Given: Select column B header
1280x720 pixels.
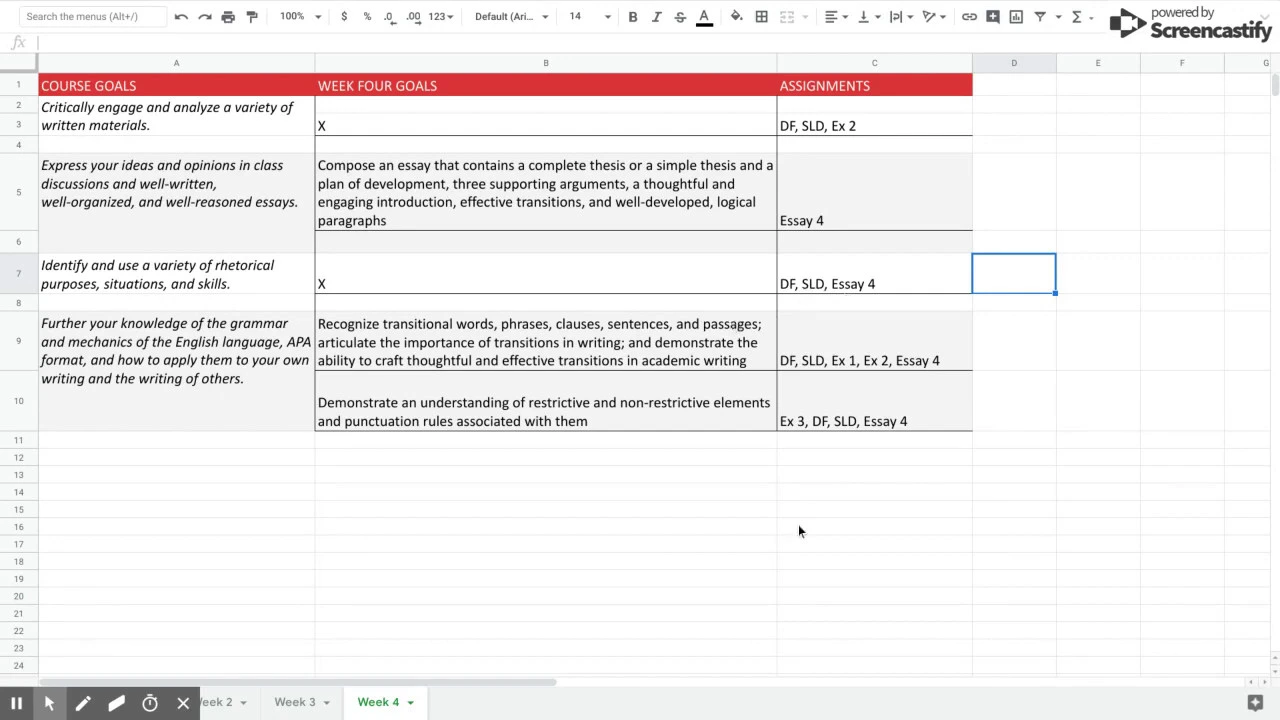Looking at the screenshot, I should (x=546, y=63).
